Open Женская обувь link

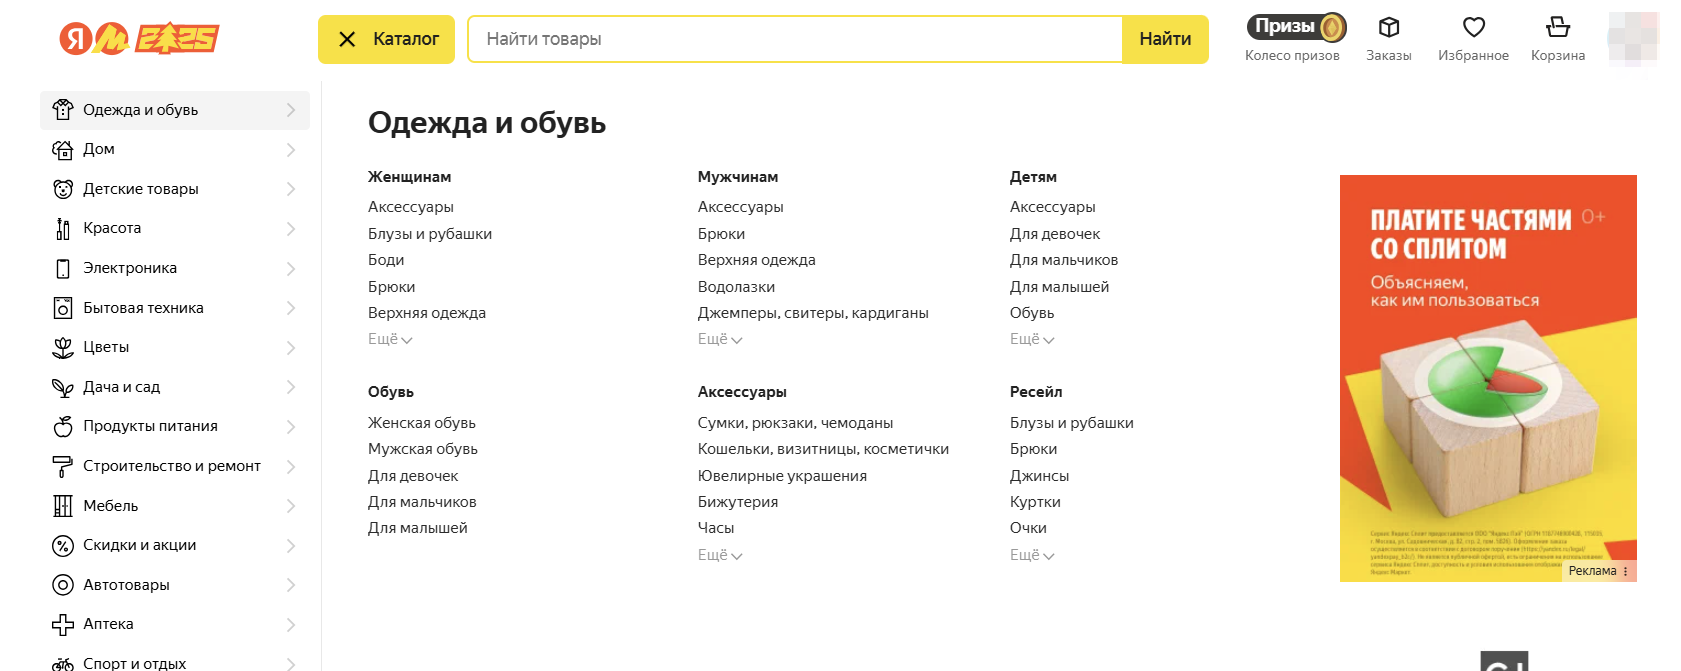point(422,423)
